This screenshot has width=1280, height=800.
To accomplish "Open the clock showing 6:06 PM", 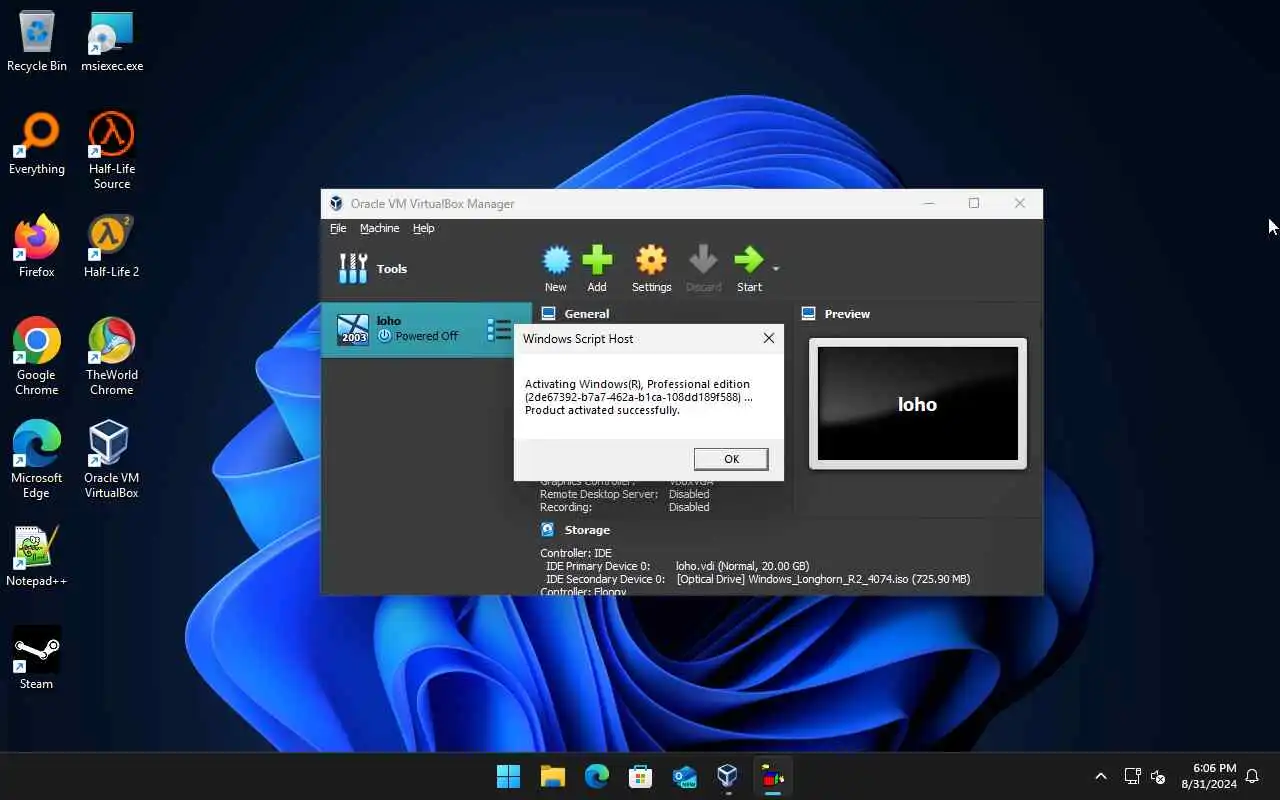I will pos(1209,776).
